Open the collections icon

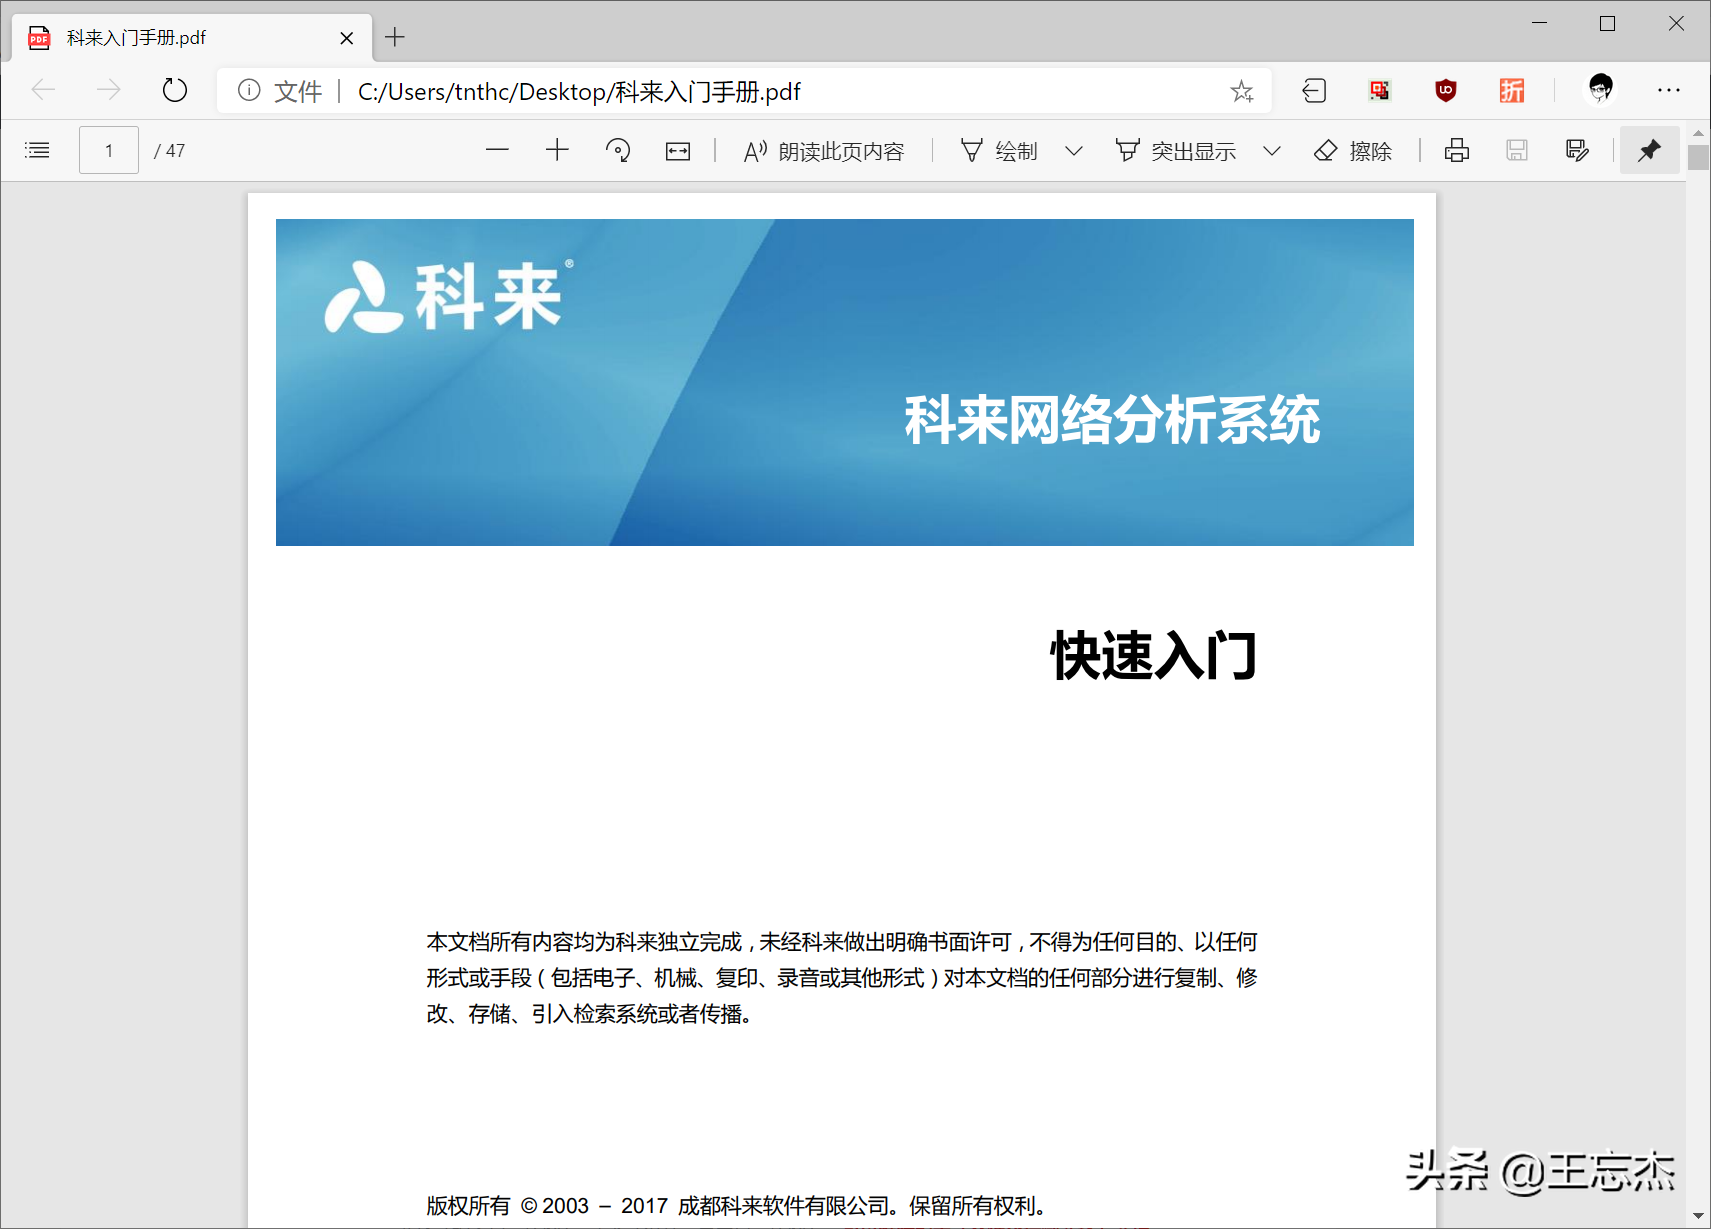[x=1314, y=91]
